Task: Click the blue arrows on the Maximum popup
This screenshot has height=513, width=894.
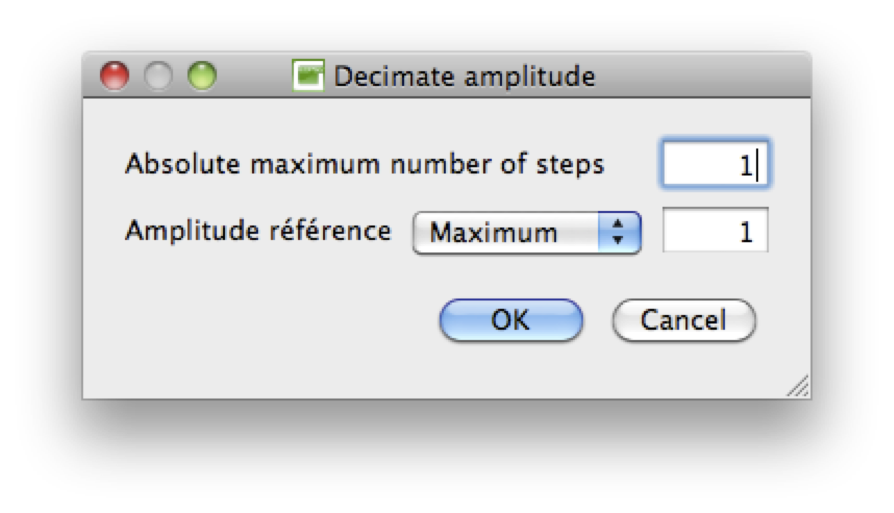Action: (x=617, y=233)
